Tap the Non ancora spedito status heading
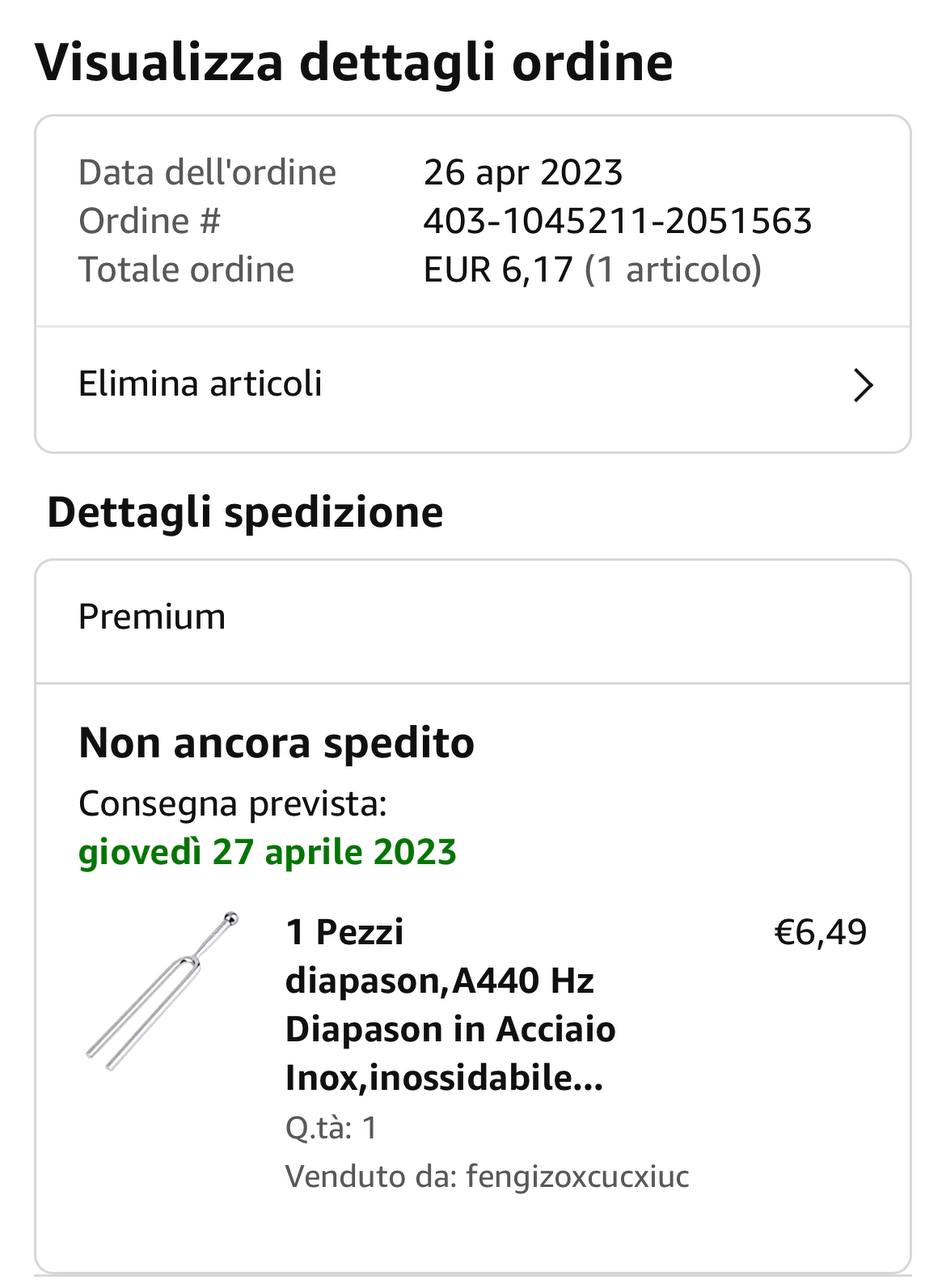 [277, 743]
